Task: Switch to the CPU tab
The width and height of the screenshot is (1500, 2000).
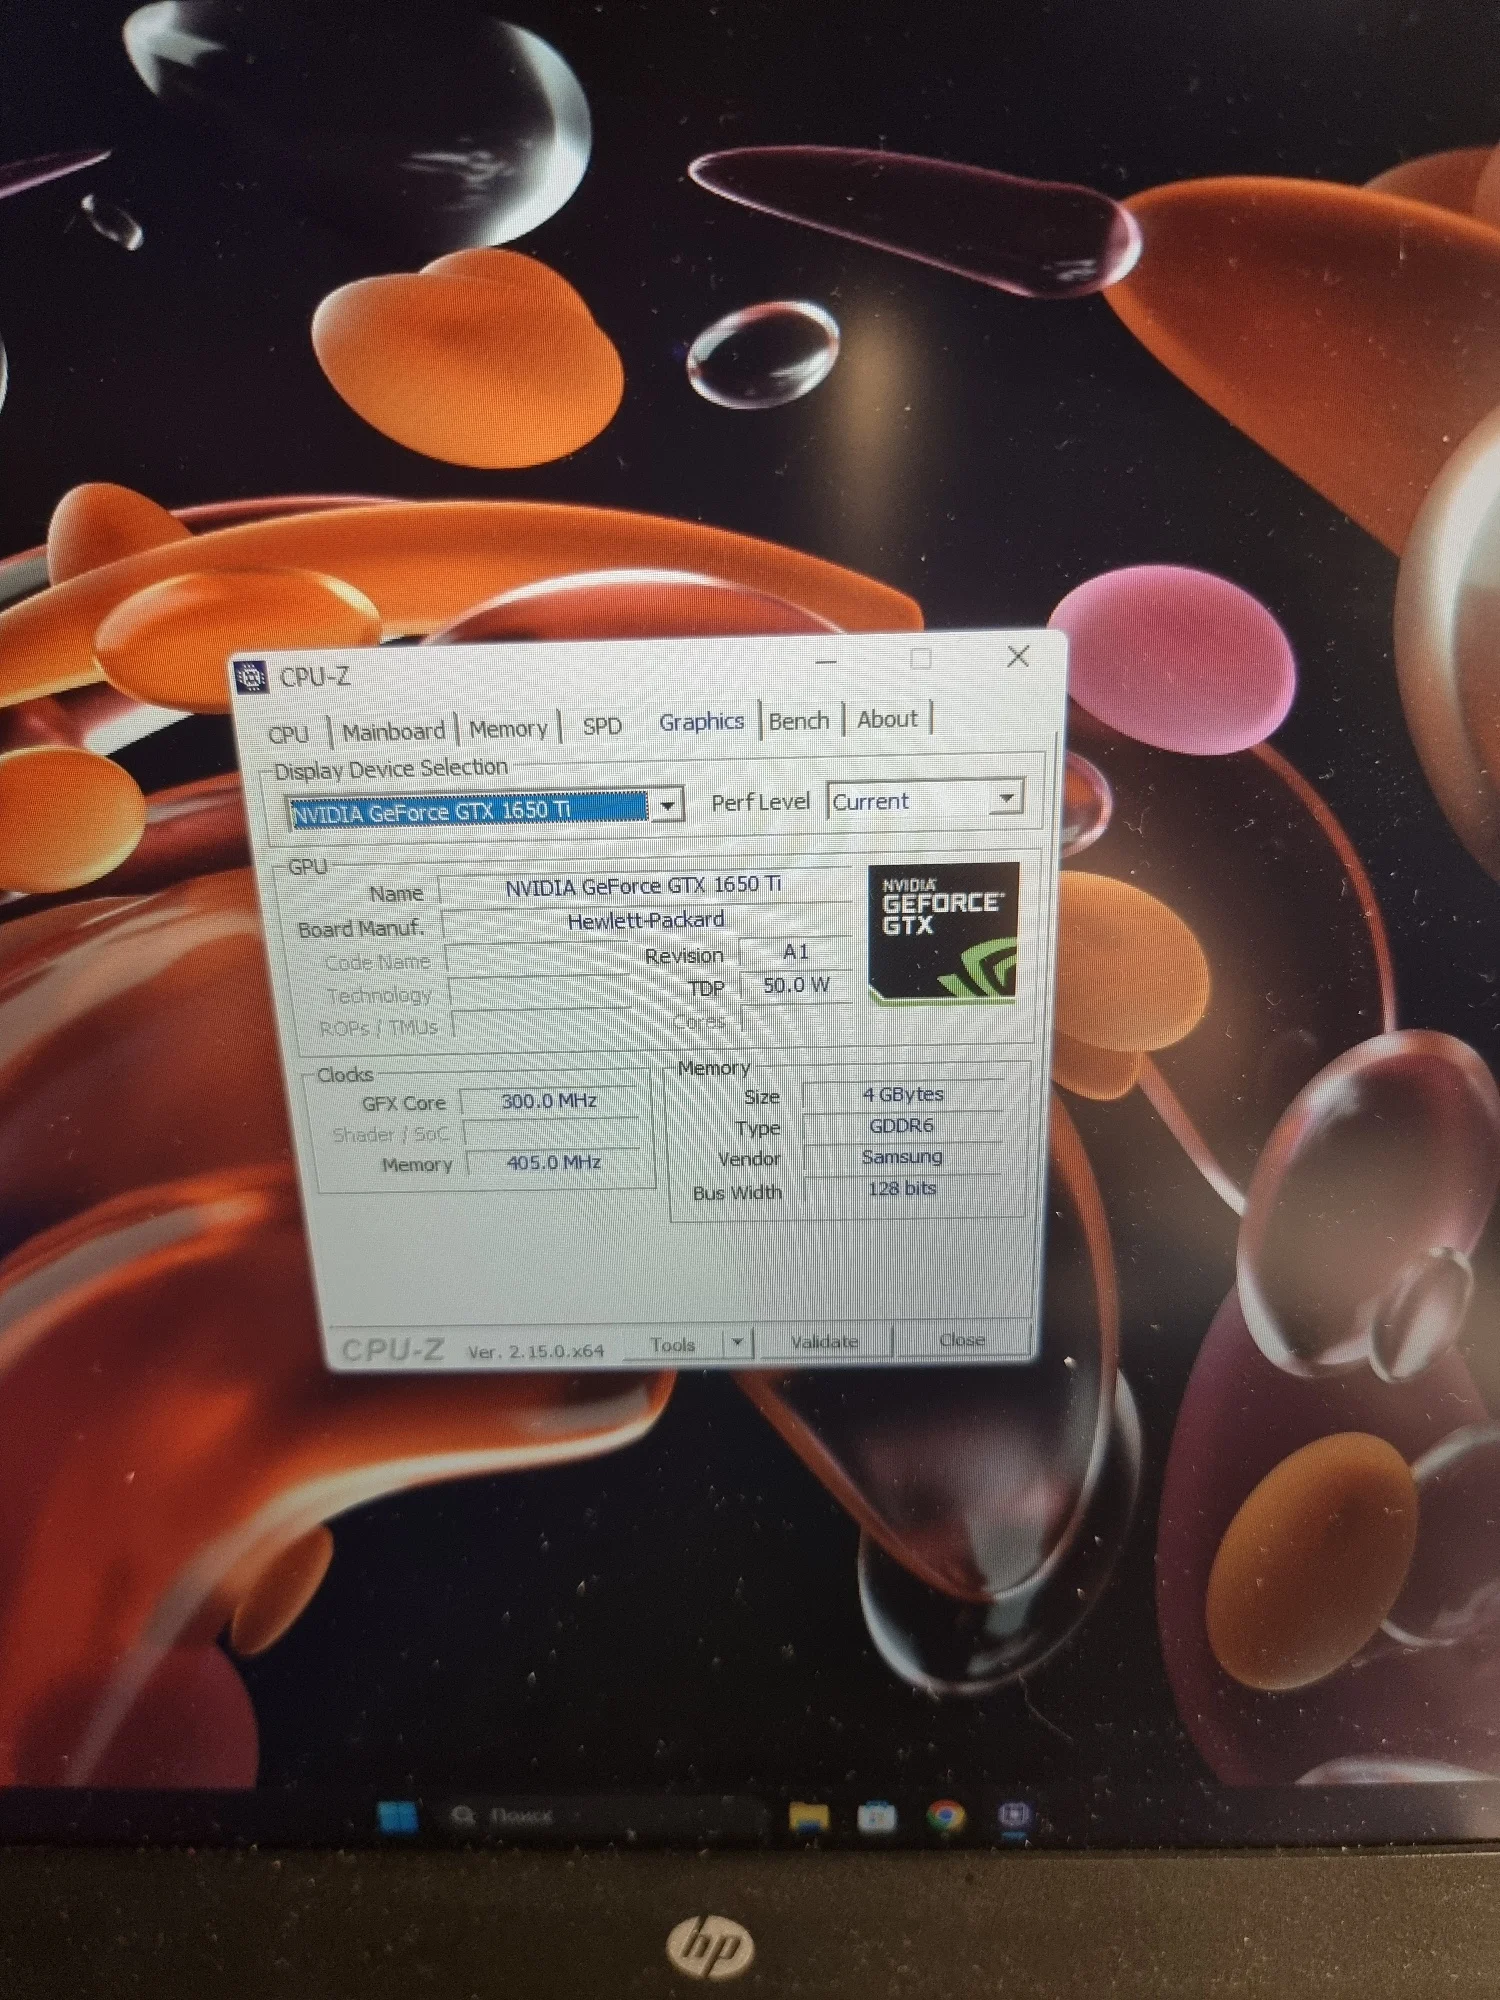Action: [289, 734]
